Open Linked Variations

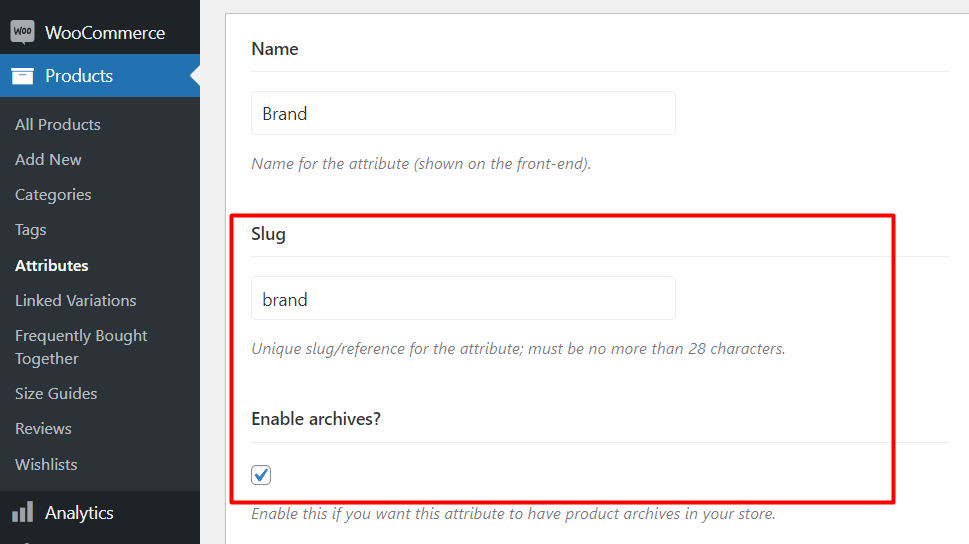[x=75, y=300]
